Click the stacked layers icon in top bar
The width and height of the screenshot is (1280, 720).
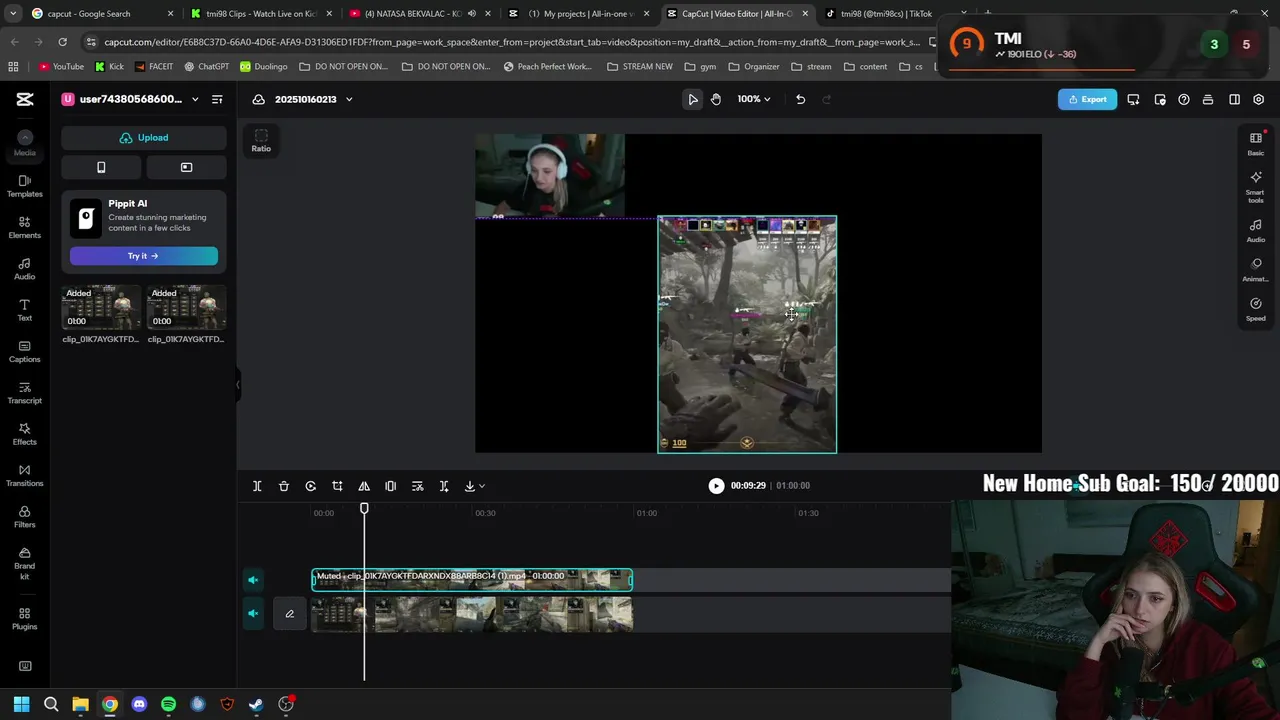1208,99
